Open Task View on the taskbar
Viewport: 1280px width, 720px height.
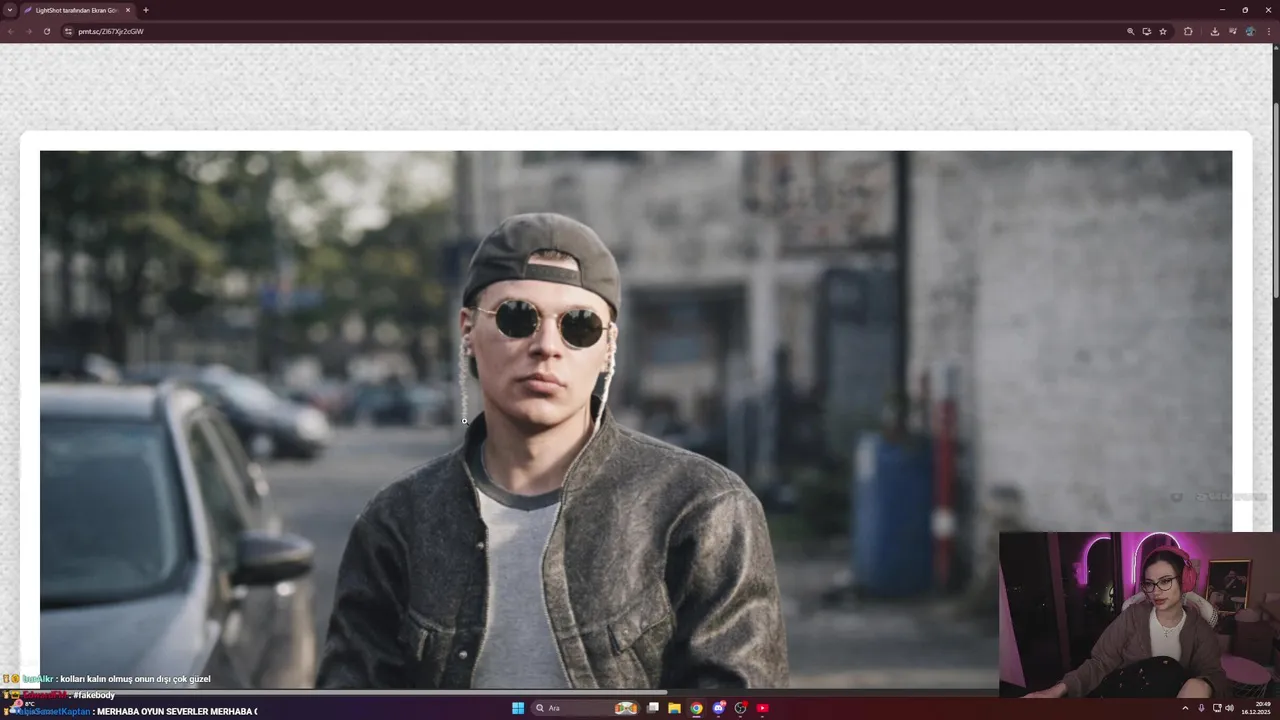[653, 708]
